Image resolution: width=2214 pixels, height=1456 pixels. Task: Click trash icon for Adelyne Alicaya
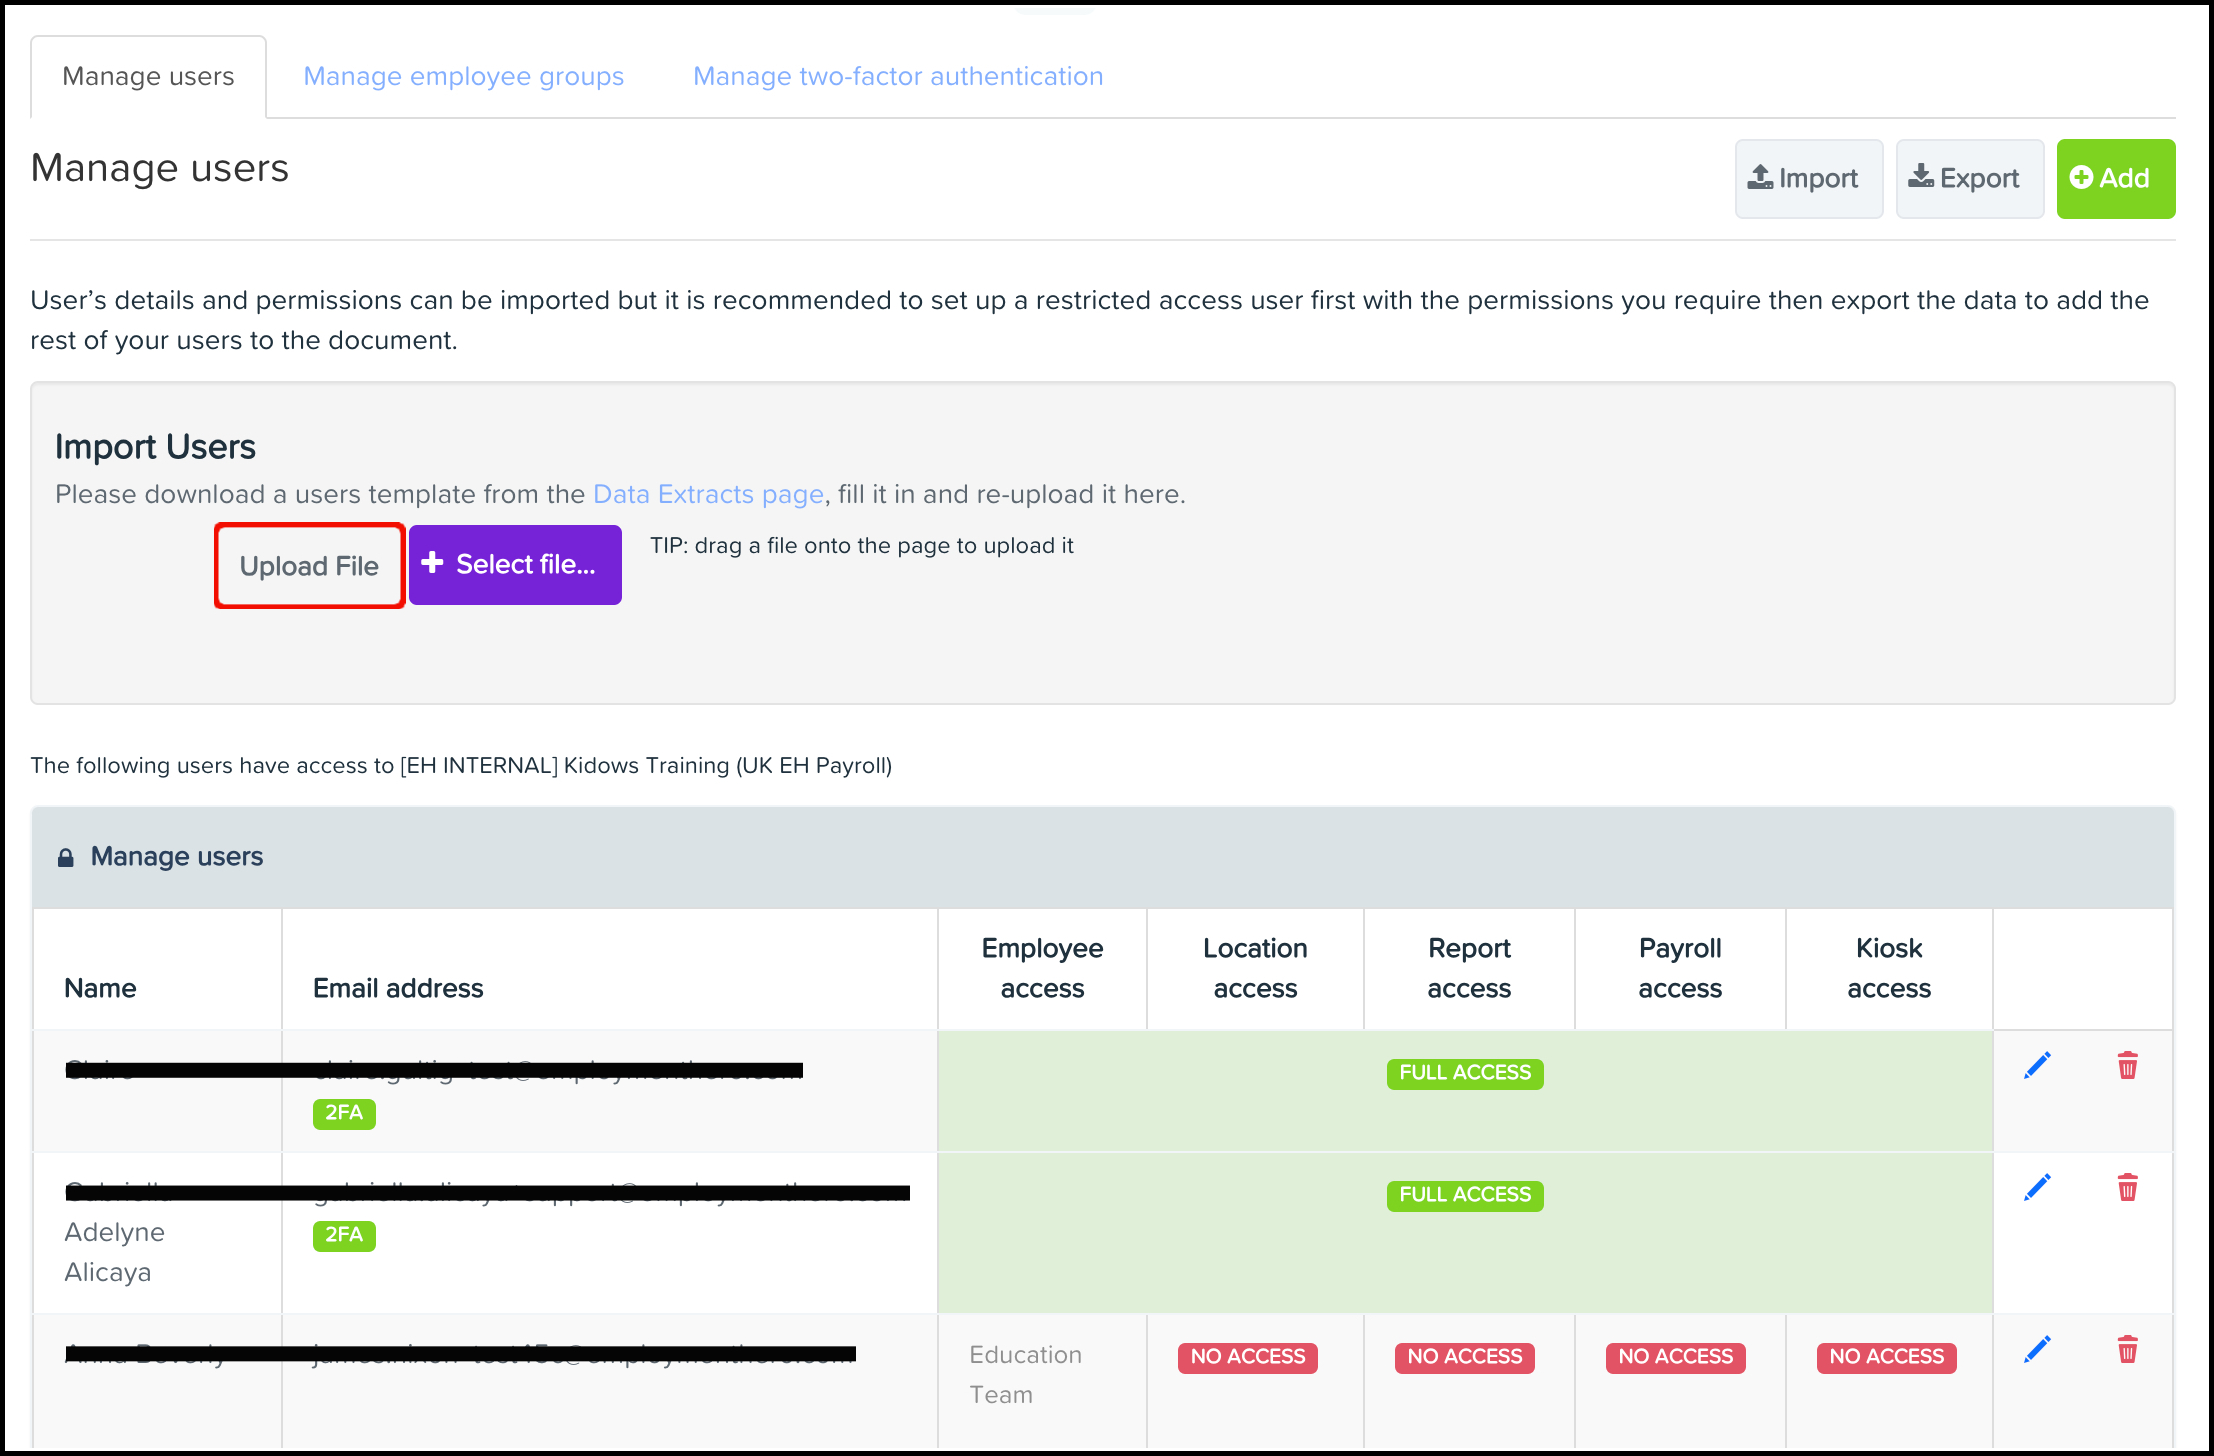[x=2128, y=1188]
